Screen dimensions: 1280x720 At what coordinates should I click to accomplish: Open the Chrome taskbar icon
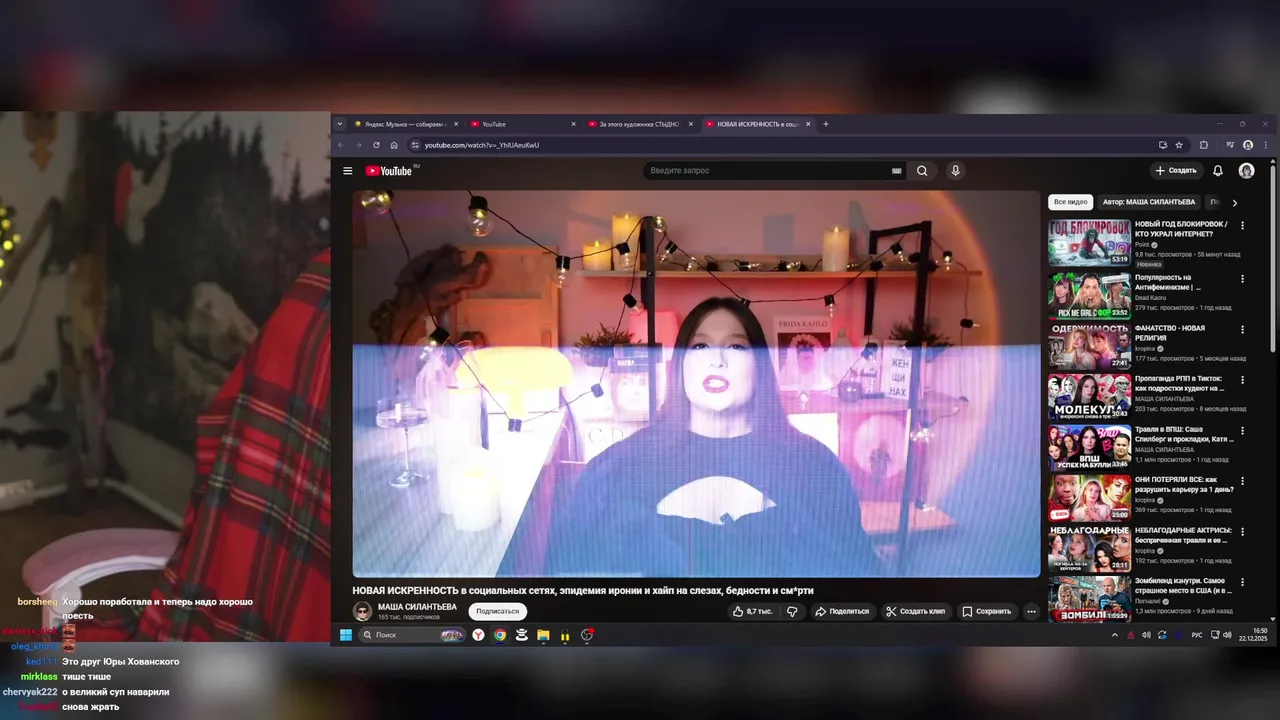point(500,635)
